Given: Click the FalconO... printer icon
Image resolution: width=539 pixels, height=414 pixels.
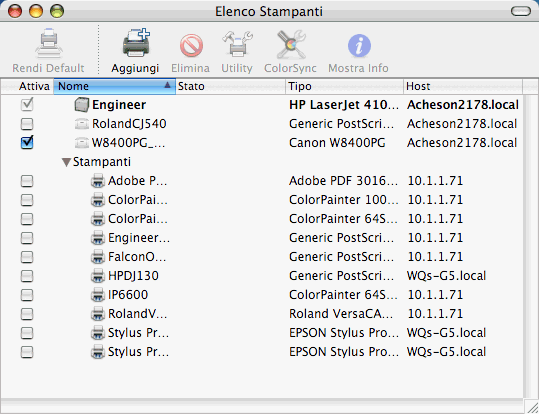Looking at the screenshot, I should pos(98,257).
